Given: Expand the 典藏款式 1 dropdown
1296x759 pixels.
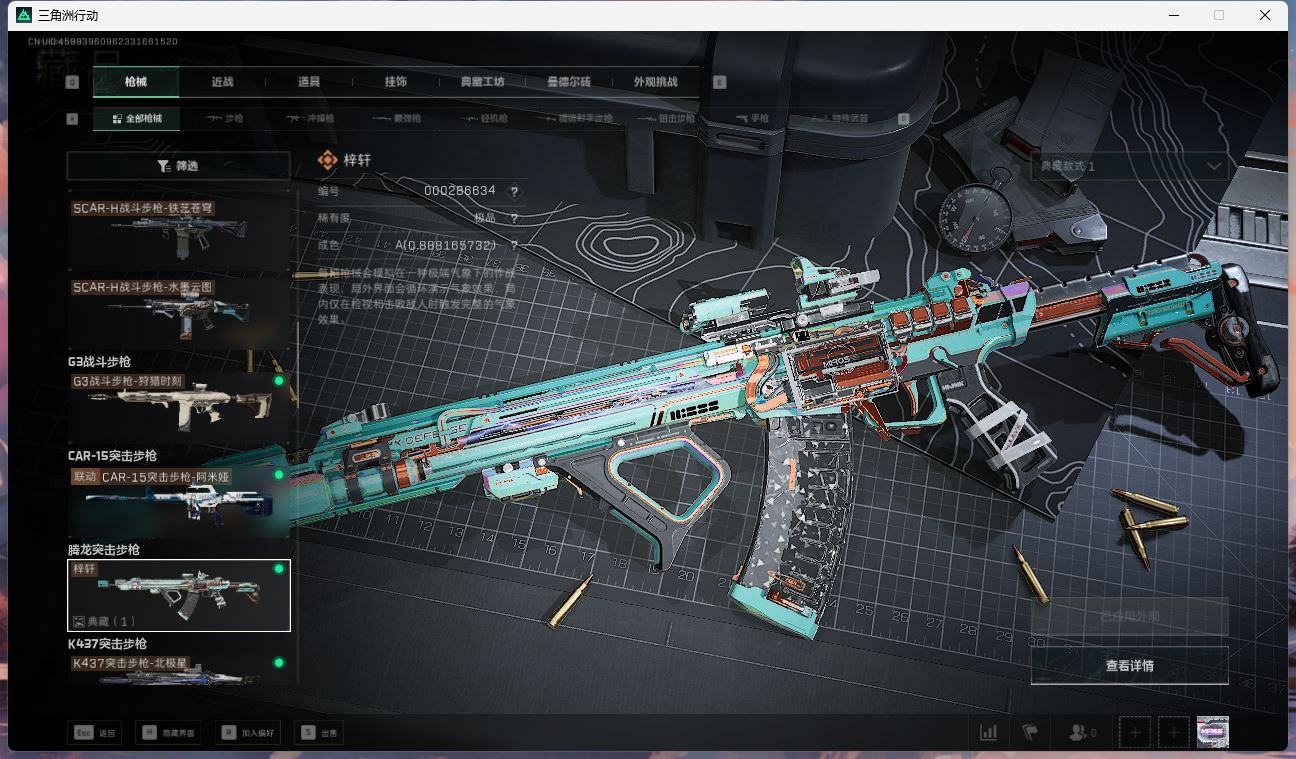Looking at the screenshot, I should [1129, 166].
